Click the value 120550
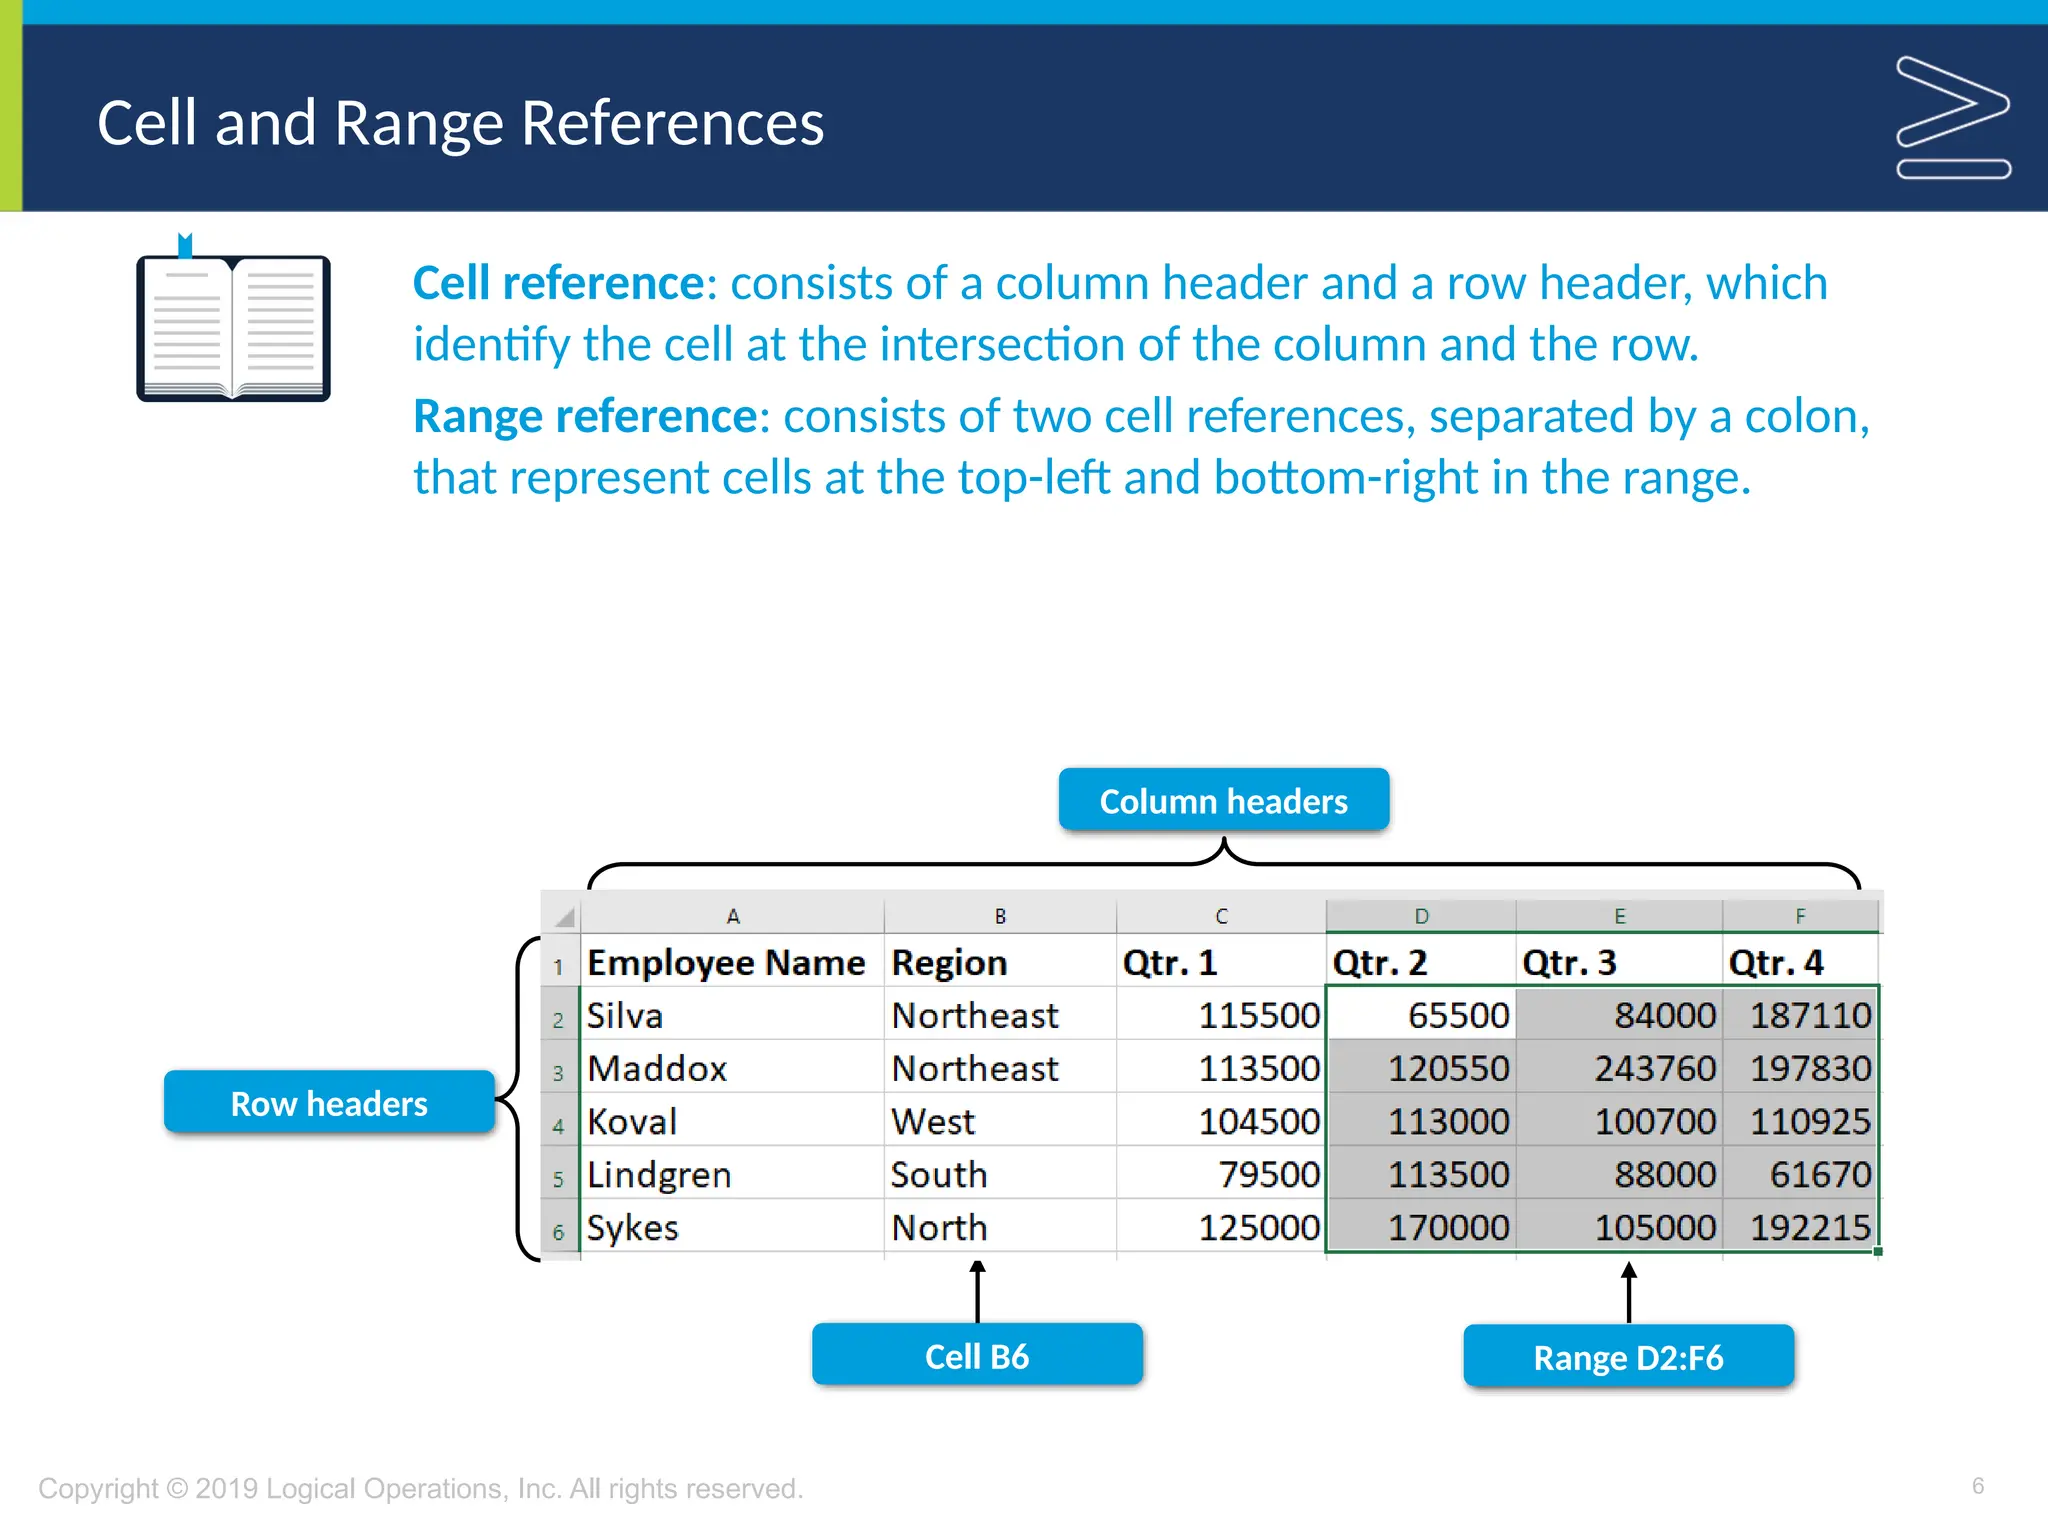Viewport: 2048px width, 1536px height. pyautogui.click(x=1421, y=1067)
